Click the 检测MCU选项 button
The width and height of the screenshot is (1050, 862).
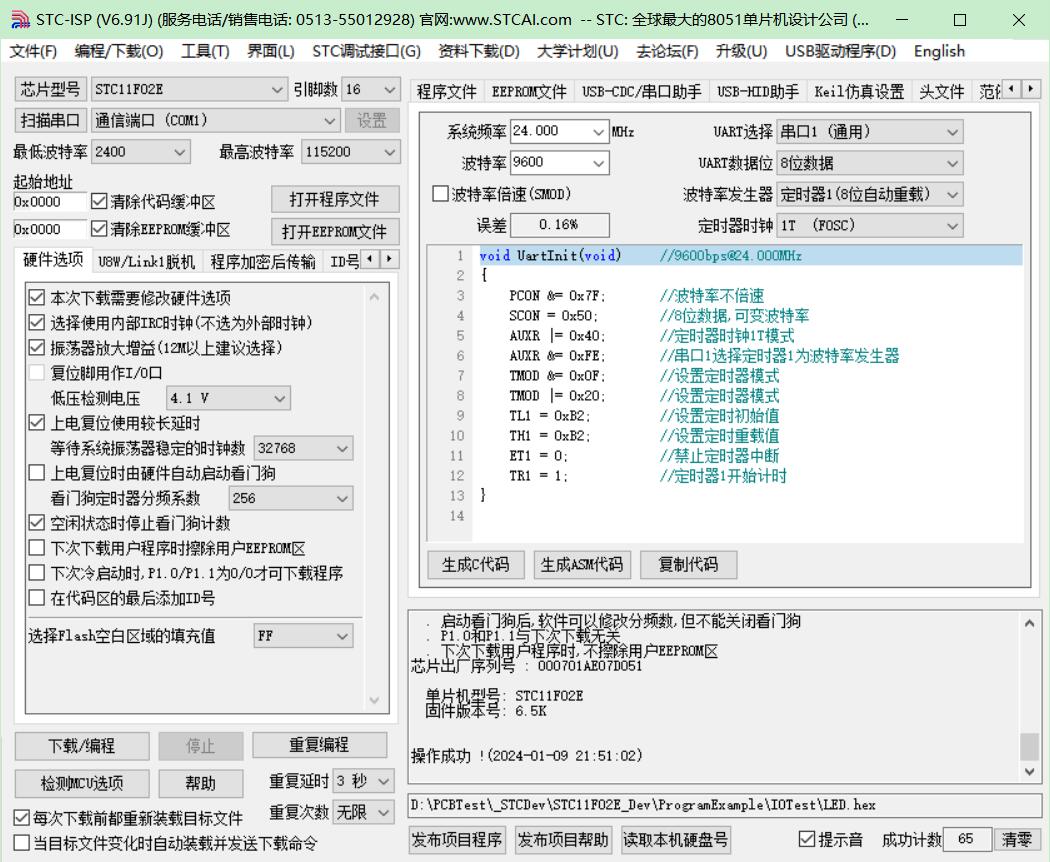[82, 783]
